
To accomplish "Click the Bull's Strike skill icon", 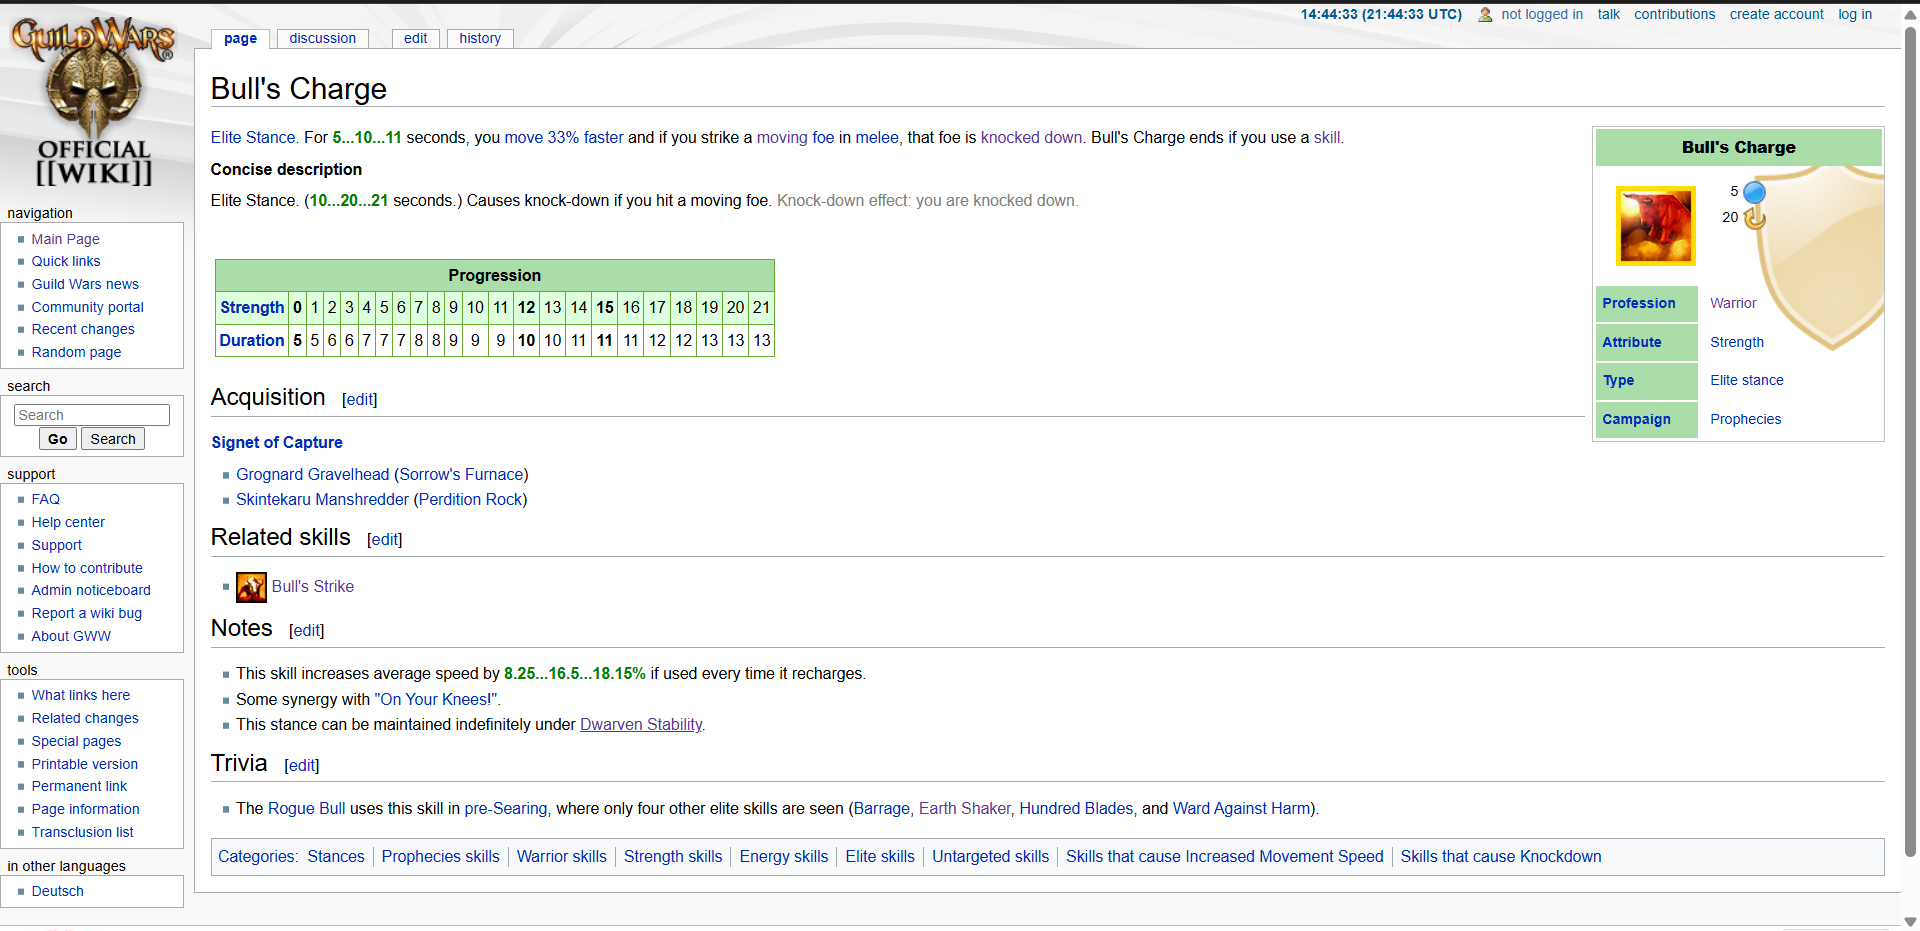I will coord(251,587).
